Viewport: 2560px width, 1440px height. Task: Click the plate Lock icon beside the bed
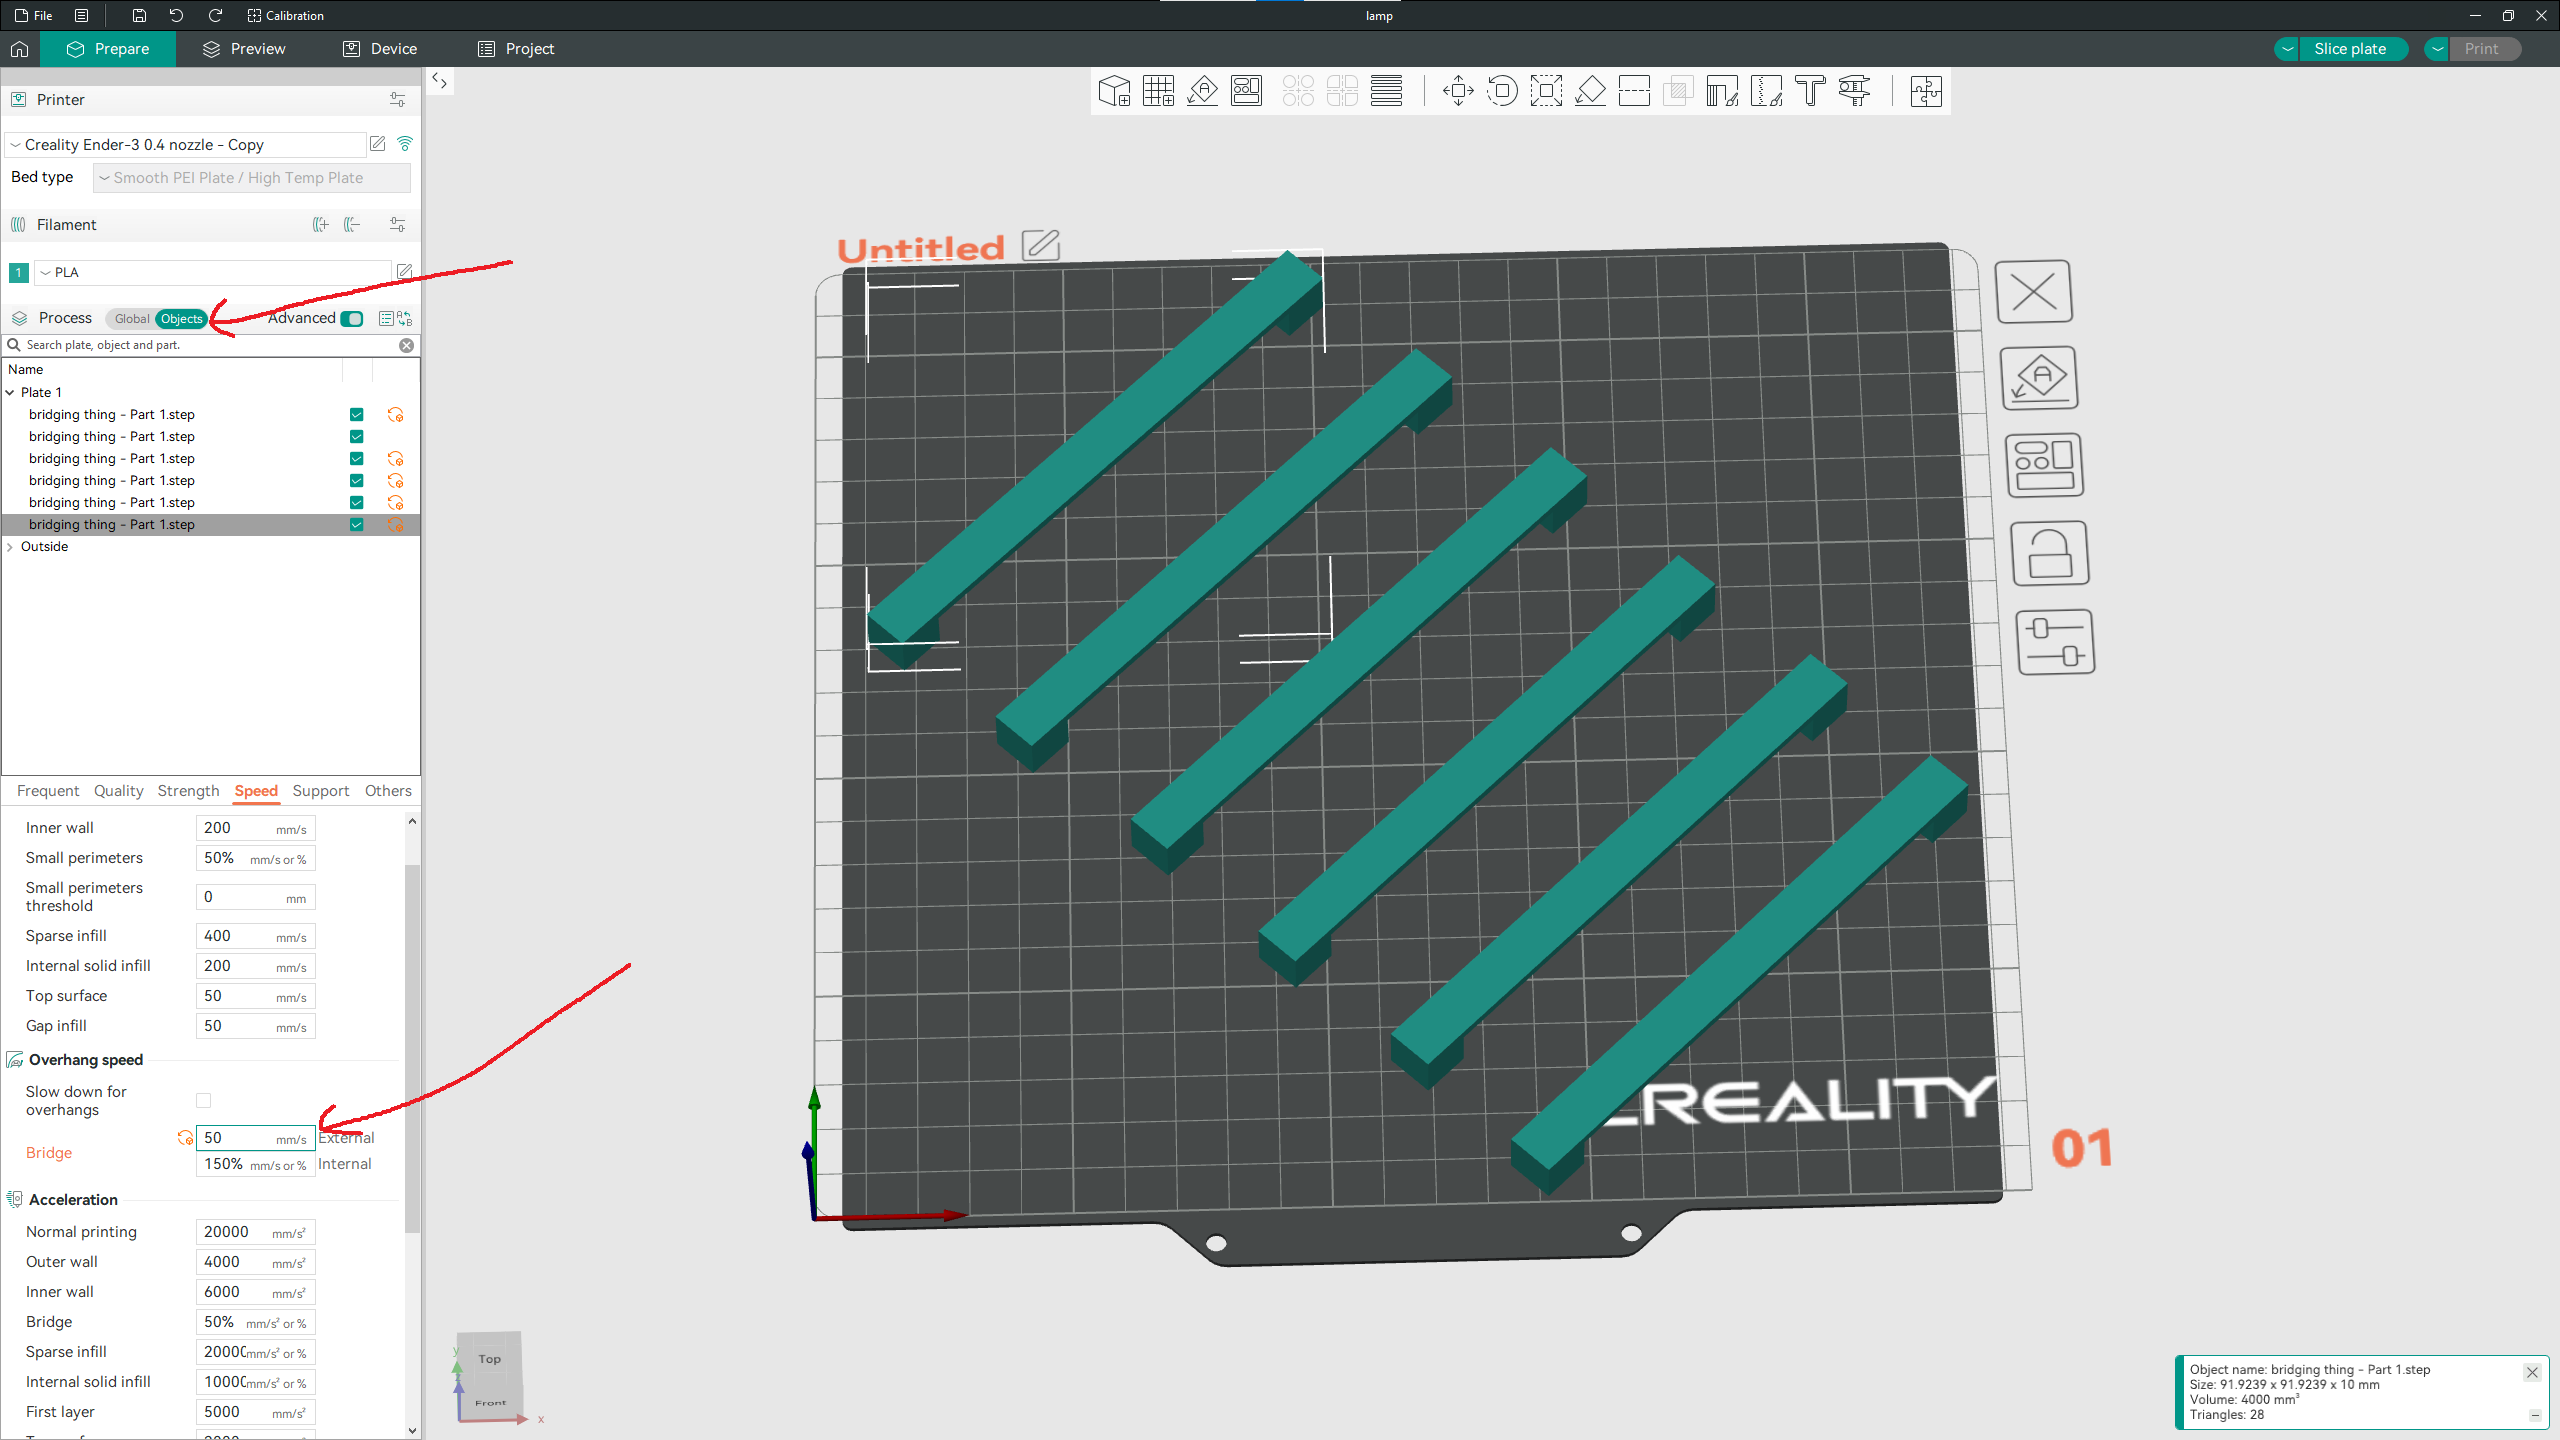2050,553
